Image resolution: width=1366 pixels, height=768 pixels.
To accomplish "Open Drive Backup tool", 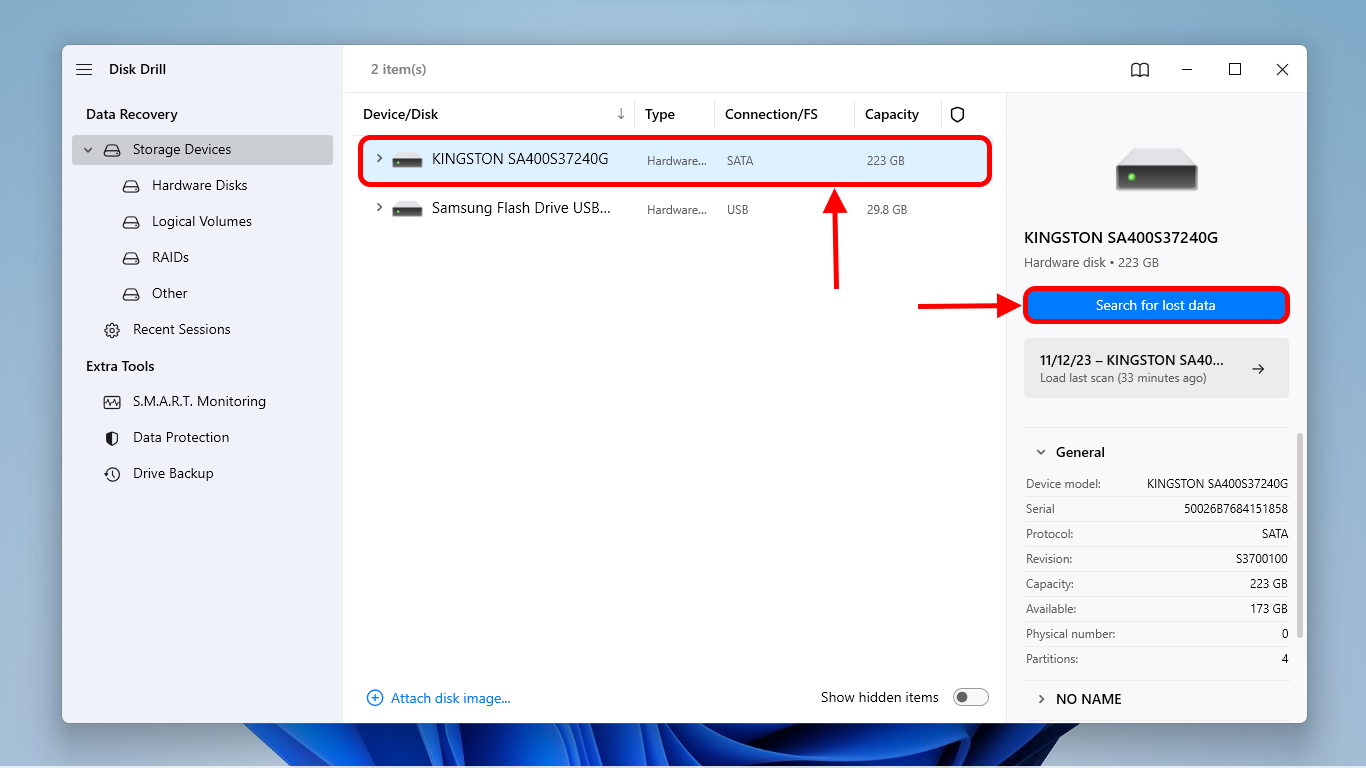I will (173, 473).
